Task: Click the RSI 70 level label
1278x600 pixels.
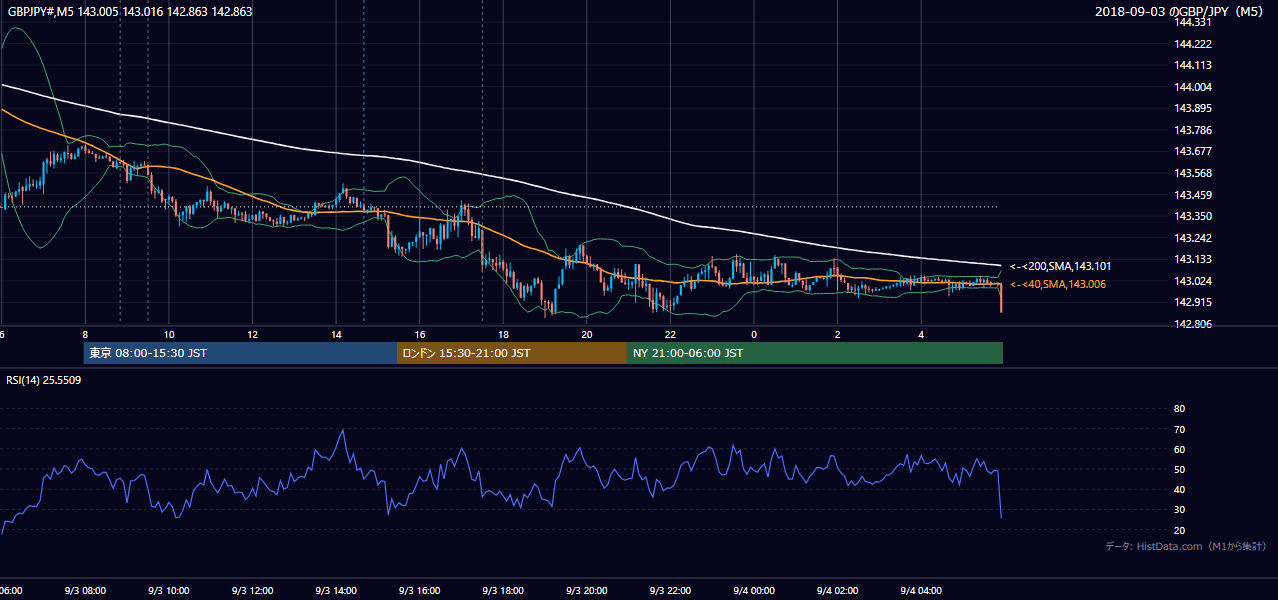Action: point(1179,429)
